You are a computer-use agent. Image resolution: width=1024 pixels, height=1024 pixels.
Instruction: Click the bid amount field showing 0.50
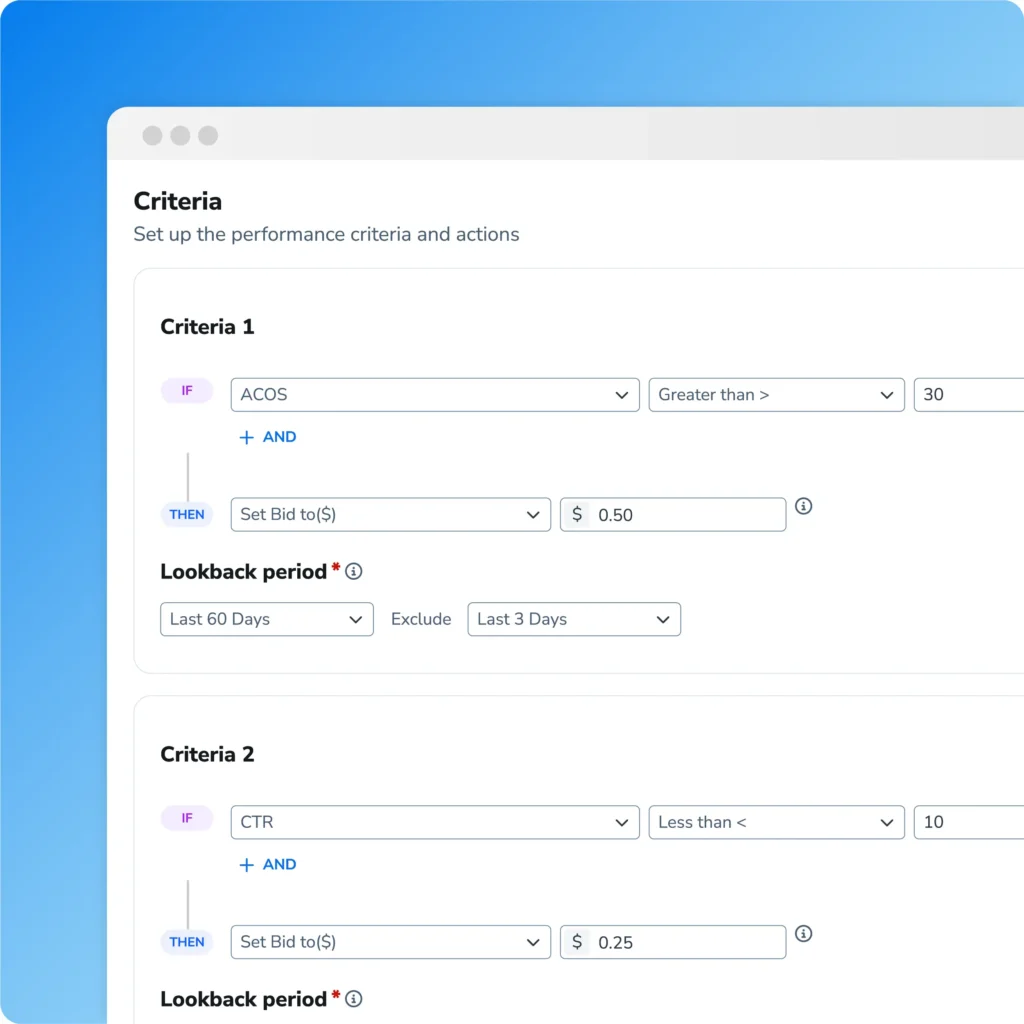click(x=686, y=515)
